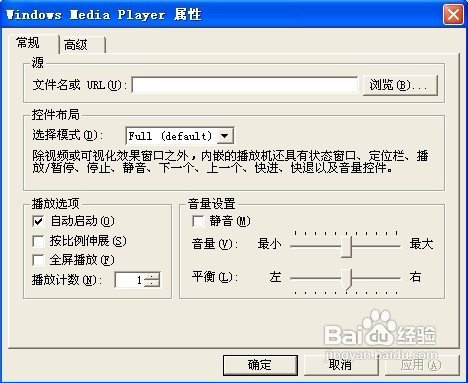Increase 播放计数 with the up spinner arrow
Image resolution: width=468 pixels, height=383 pixels.
[x=153, y=276]
